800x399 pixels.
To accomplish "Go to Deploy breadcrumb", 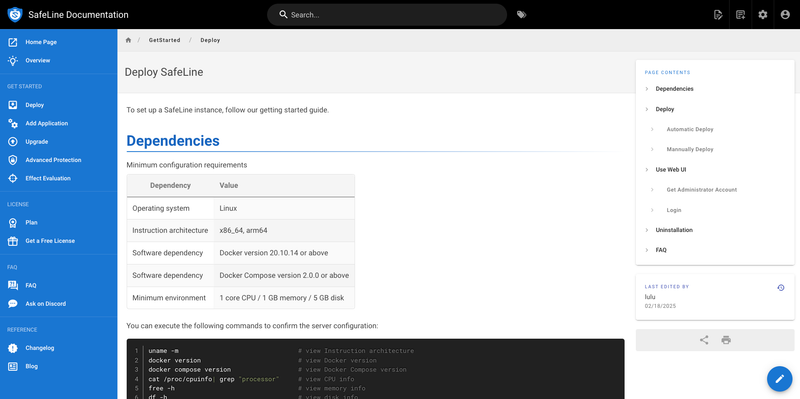I will pyautogui.click(x=210, y=40).
